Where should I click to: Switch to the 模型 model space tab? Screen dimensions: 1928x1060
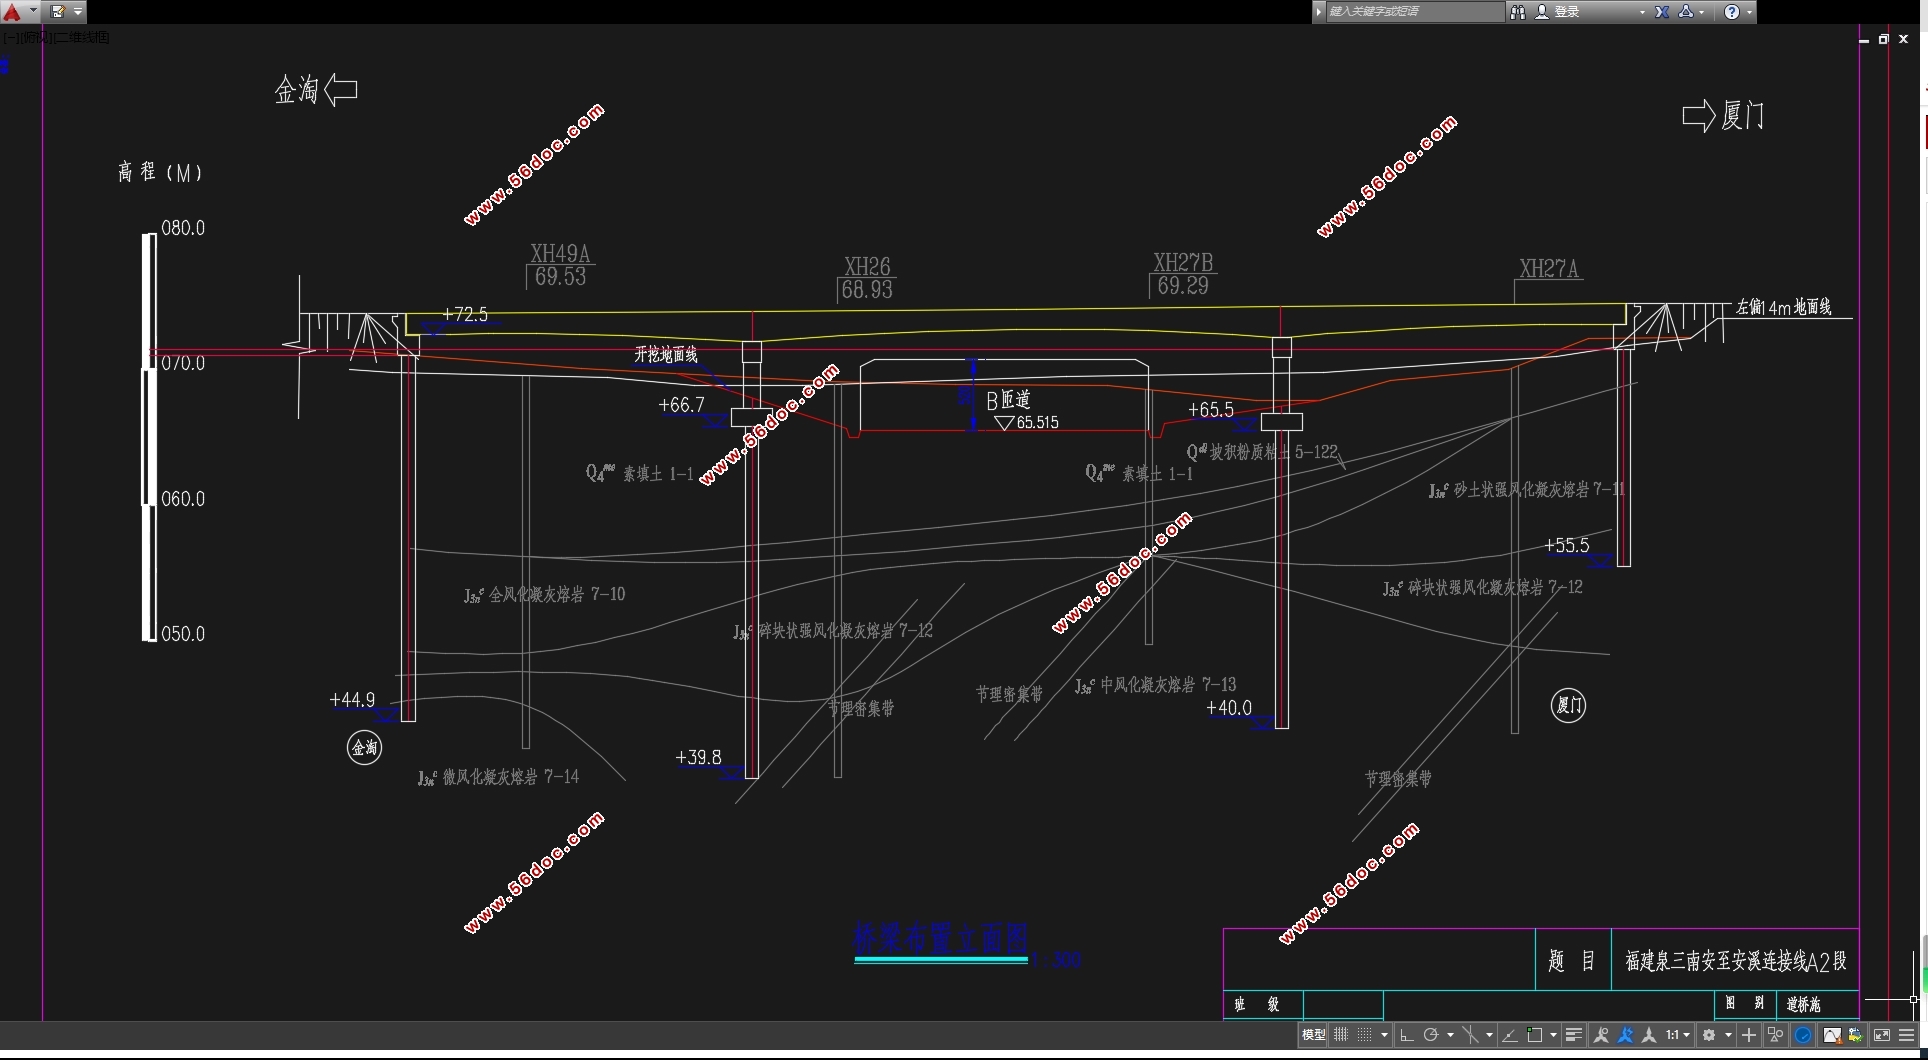[1313, 1035]
